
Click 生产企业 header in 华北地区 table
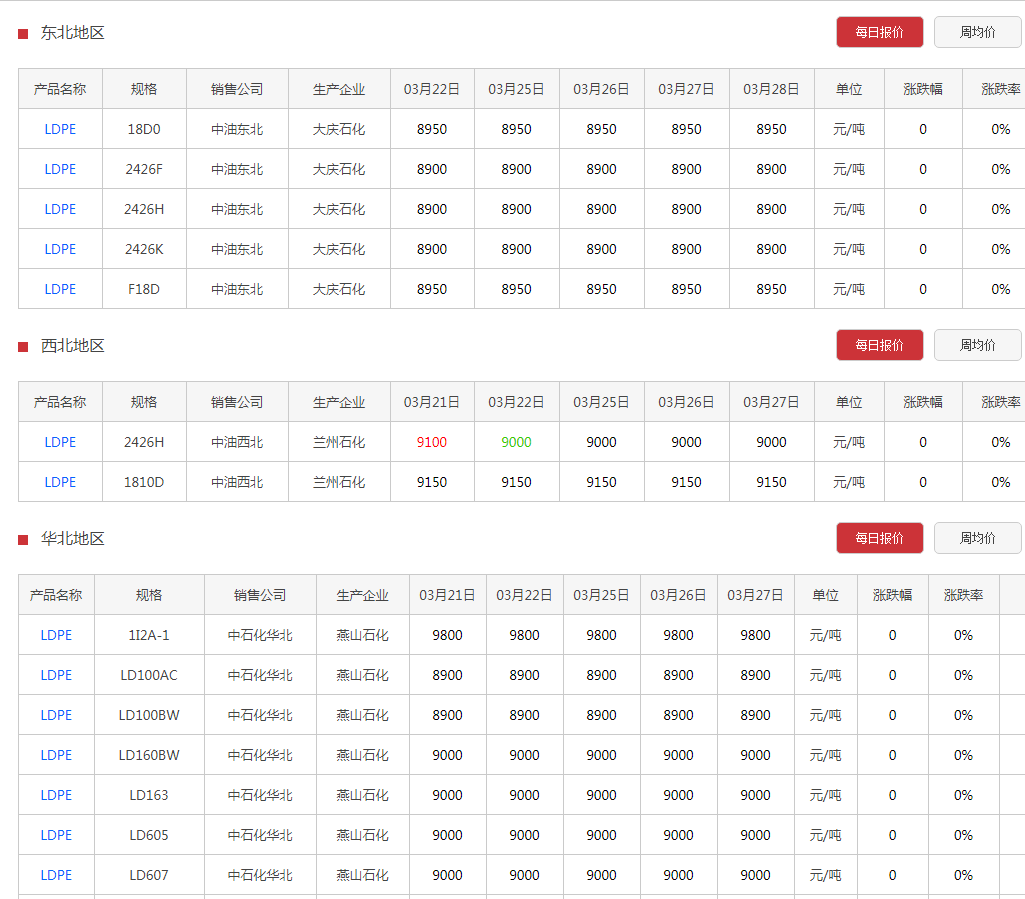(362, 595)
